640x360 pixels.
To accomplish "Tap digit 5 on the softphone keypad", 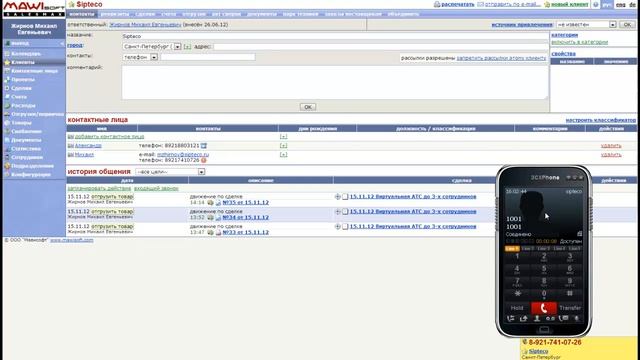I will (544, 269).
